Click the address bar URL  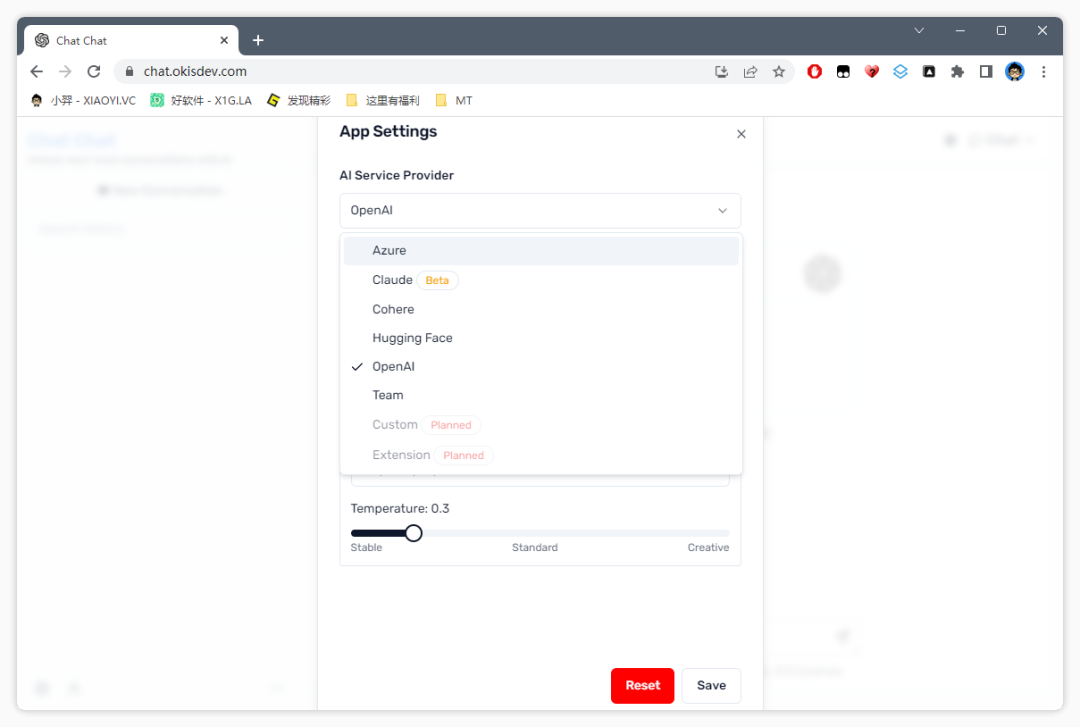195,71
